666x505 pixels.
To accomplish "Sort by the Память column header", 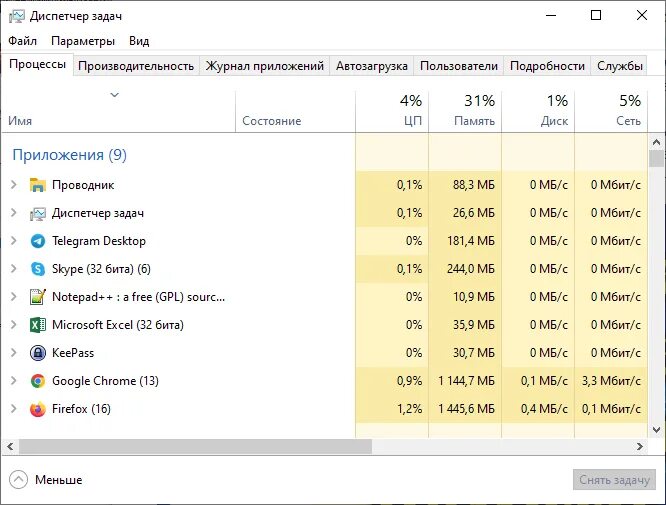I will tap(465, 111).
